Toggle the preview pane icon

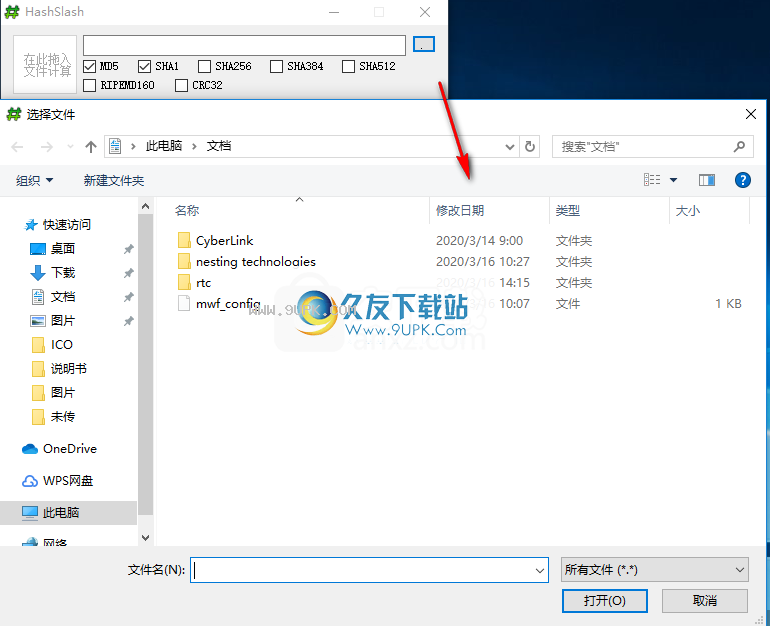(707, 180)
